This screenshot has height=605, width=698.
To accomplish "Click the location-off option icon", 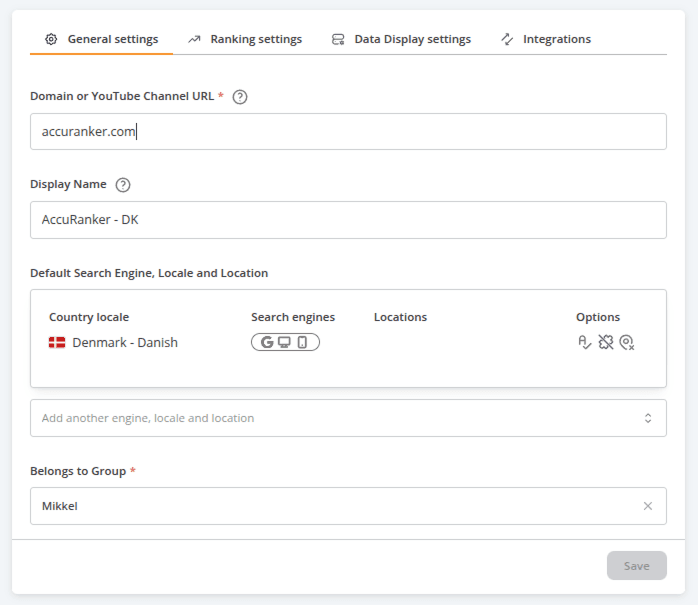I will pos(627,342).
